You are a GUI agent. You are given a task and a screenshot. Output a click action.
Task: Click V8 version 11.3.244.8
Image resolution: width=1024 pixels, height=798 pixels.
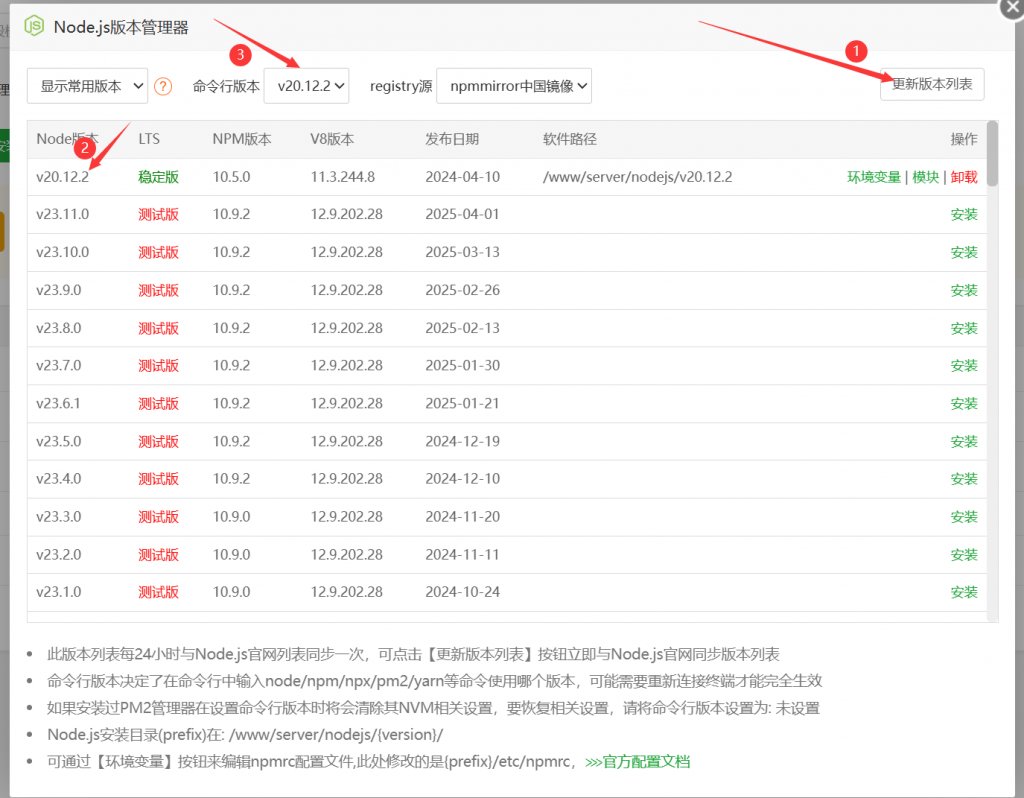point(343,177)
